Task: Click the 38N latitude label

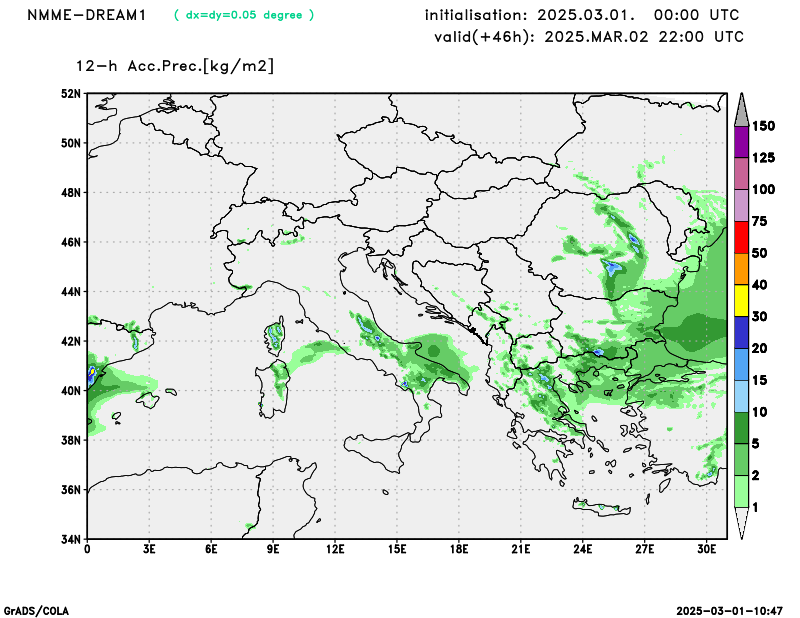Action: pos(71,440)
